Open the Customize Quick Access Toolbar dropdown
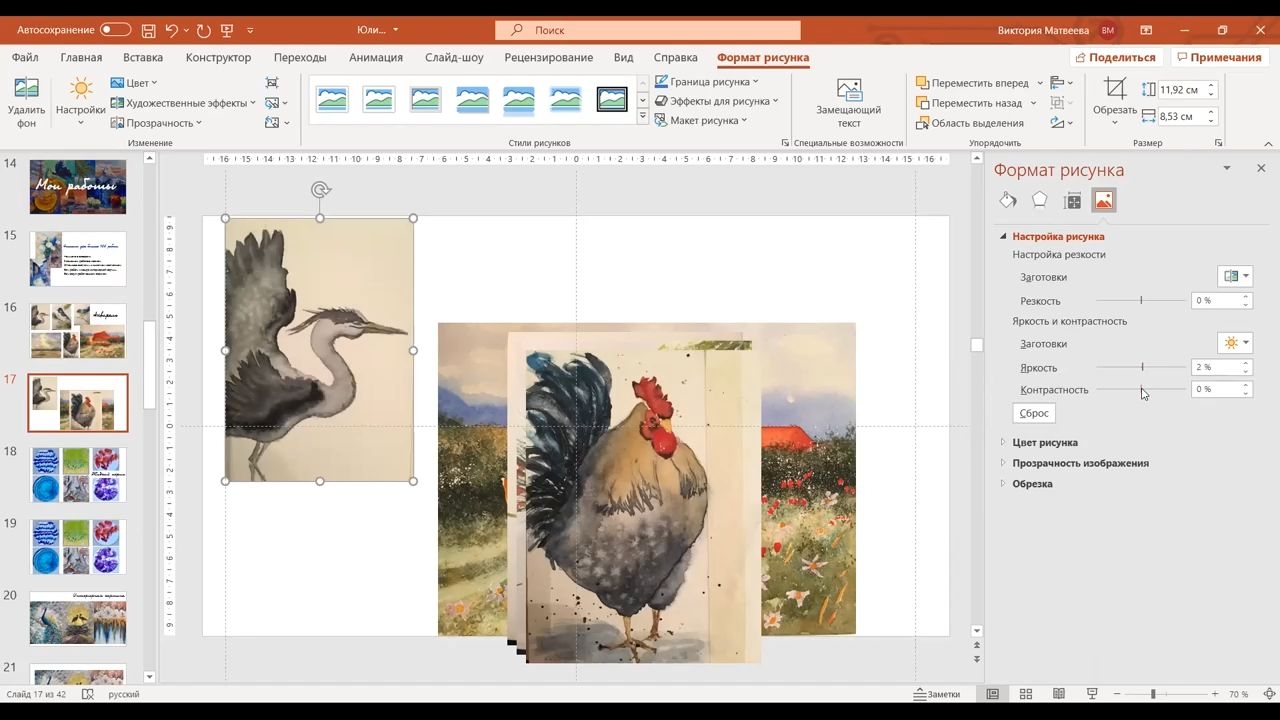The image size is (1280, 720). [x=250, y=30]
